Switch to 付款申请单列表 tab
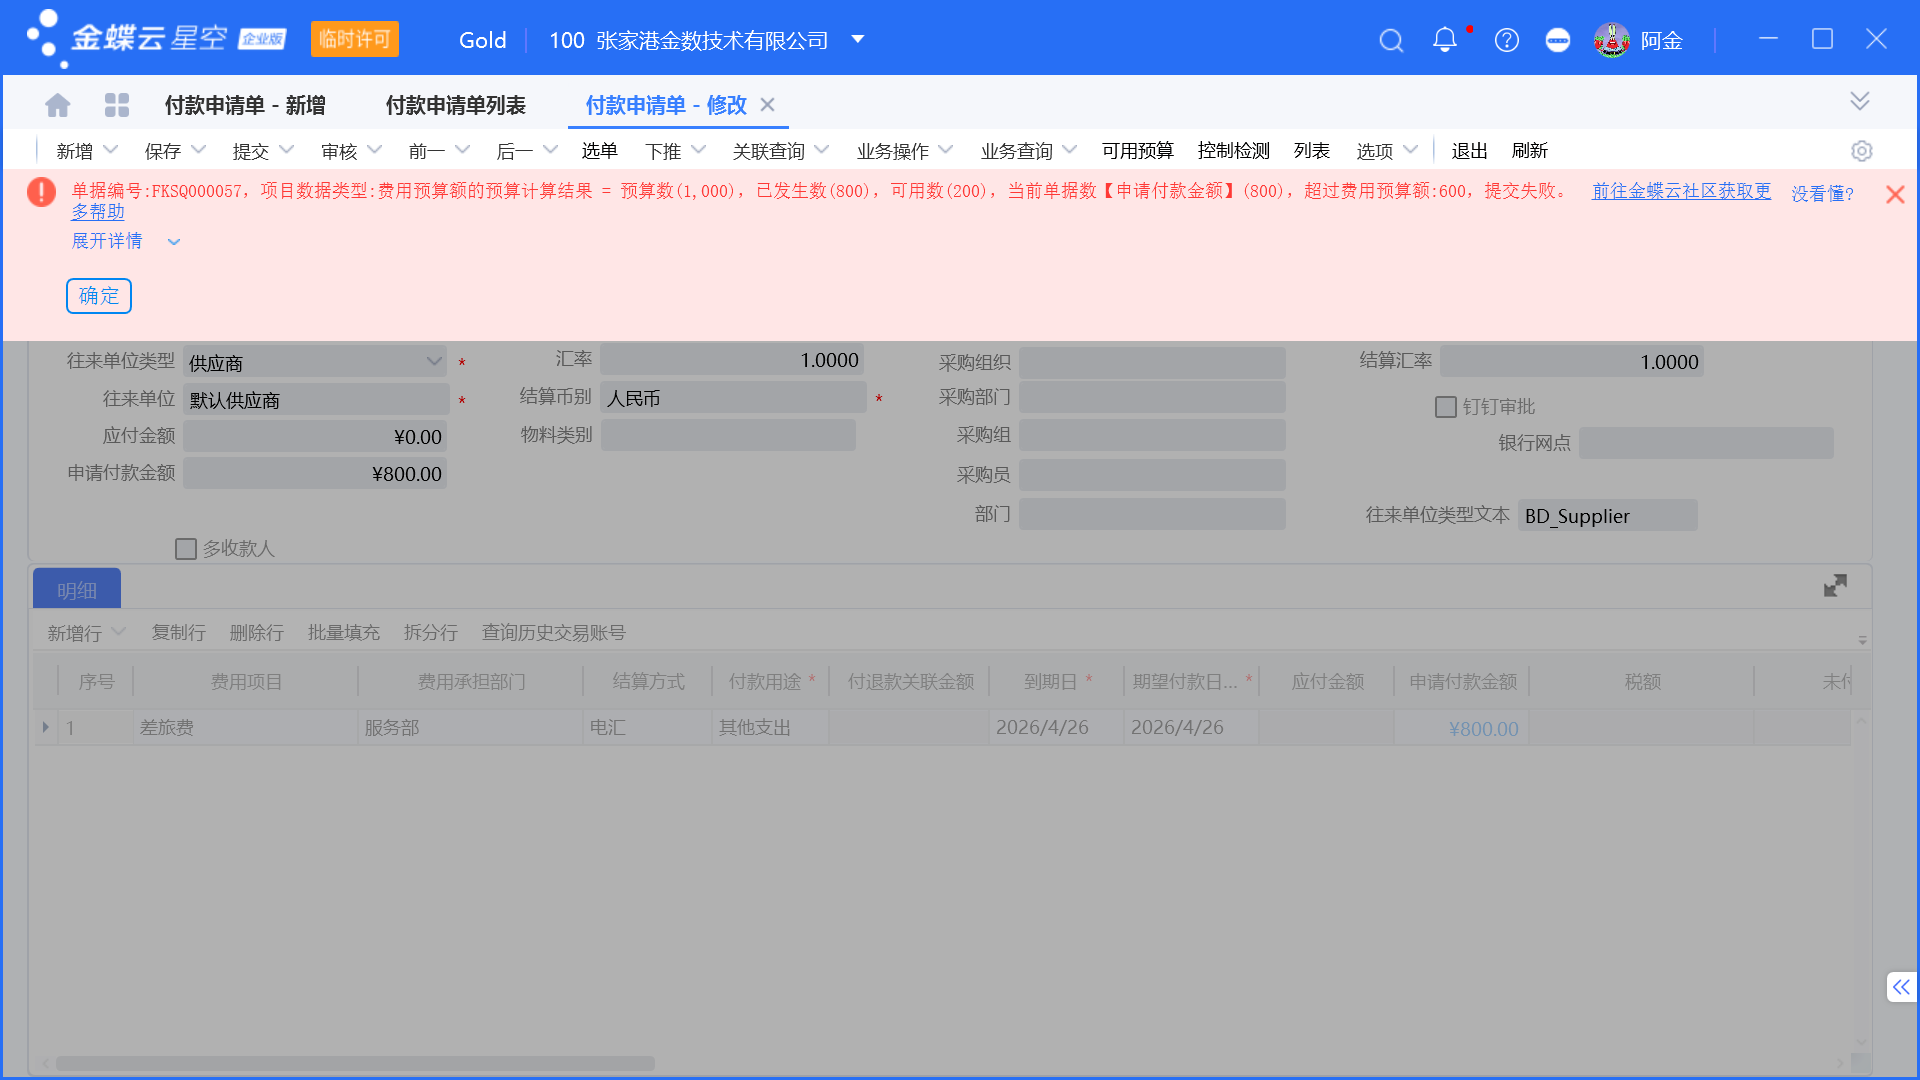Image resolution: width=1920 pixels, height=1080 pixels. 456,105
